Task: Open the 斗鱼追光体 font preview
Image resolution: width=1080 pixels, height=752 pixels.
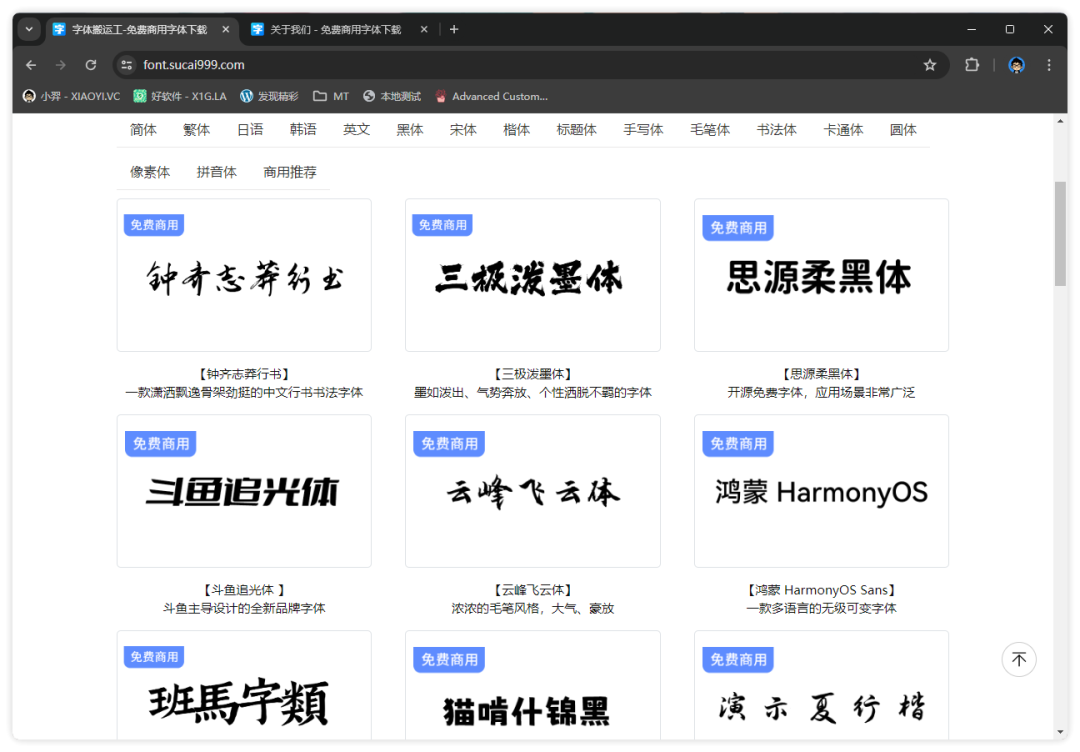Action: 244,491
